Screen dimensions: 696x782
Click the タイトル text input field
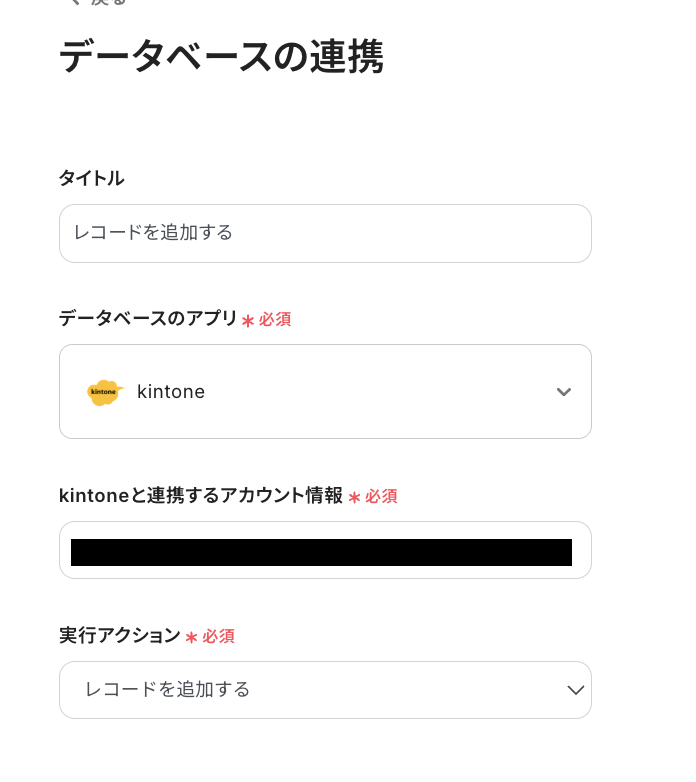(x=325, y=233)
